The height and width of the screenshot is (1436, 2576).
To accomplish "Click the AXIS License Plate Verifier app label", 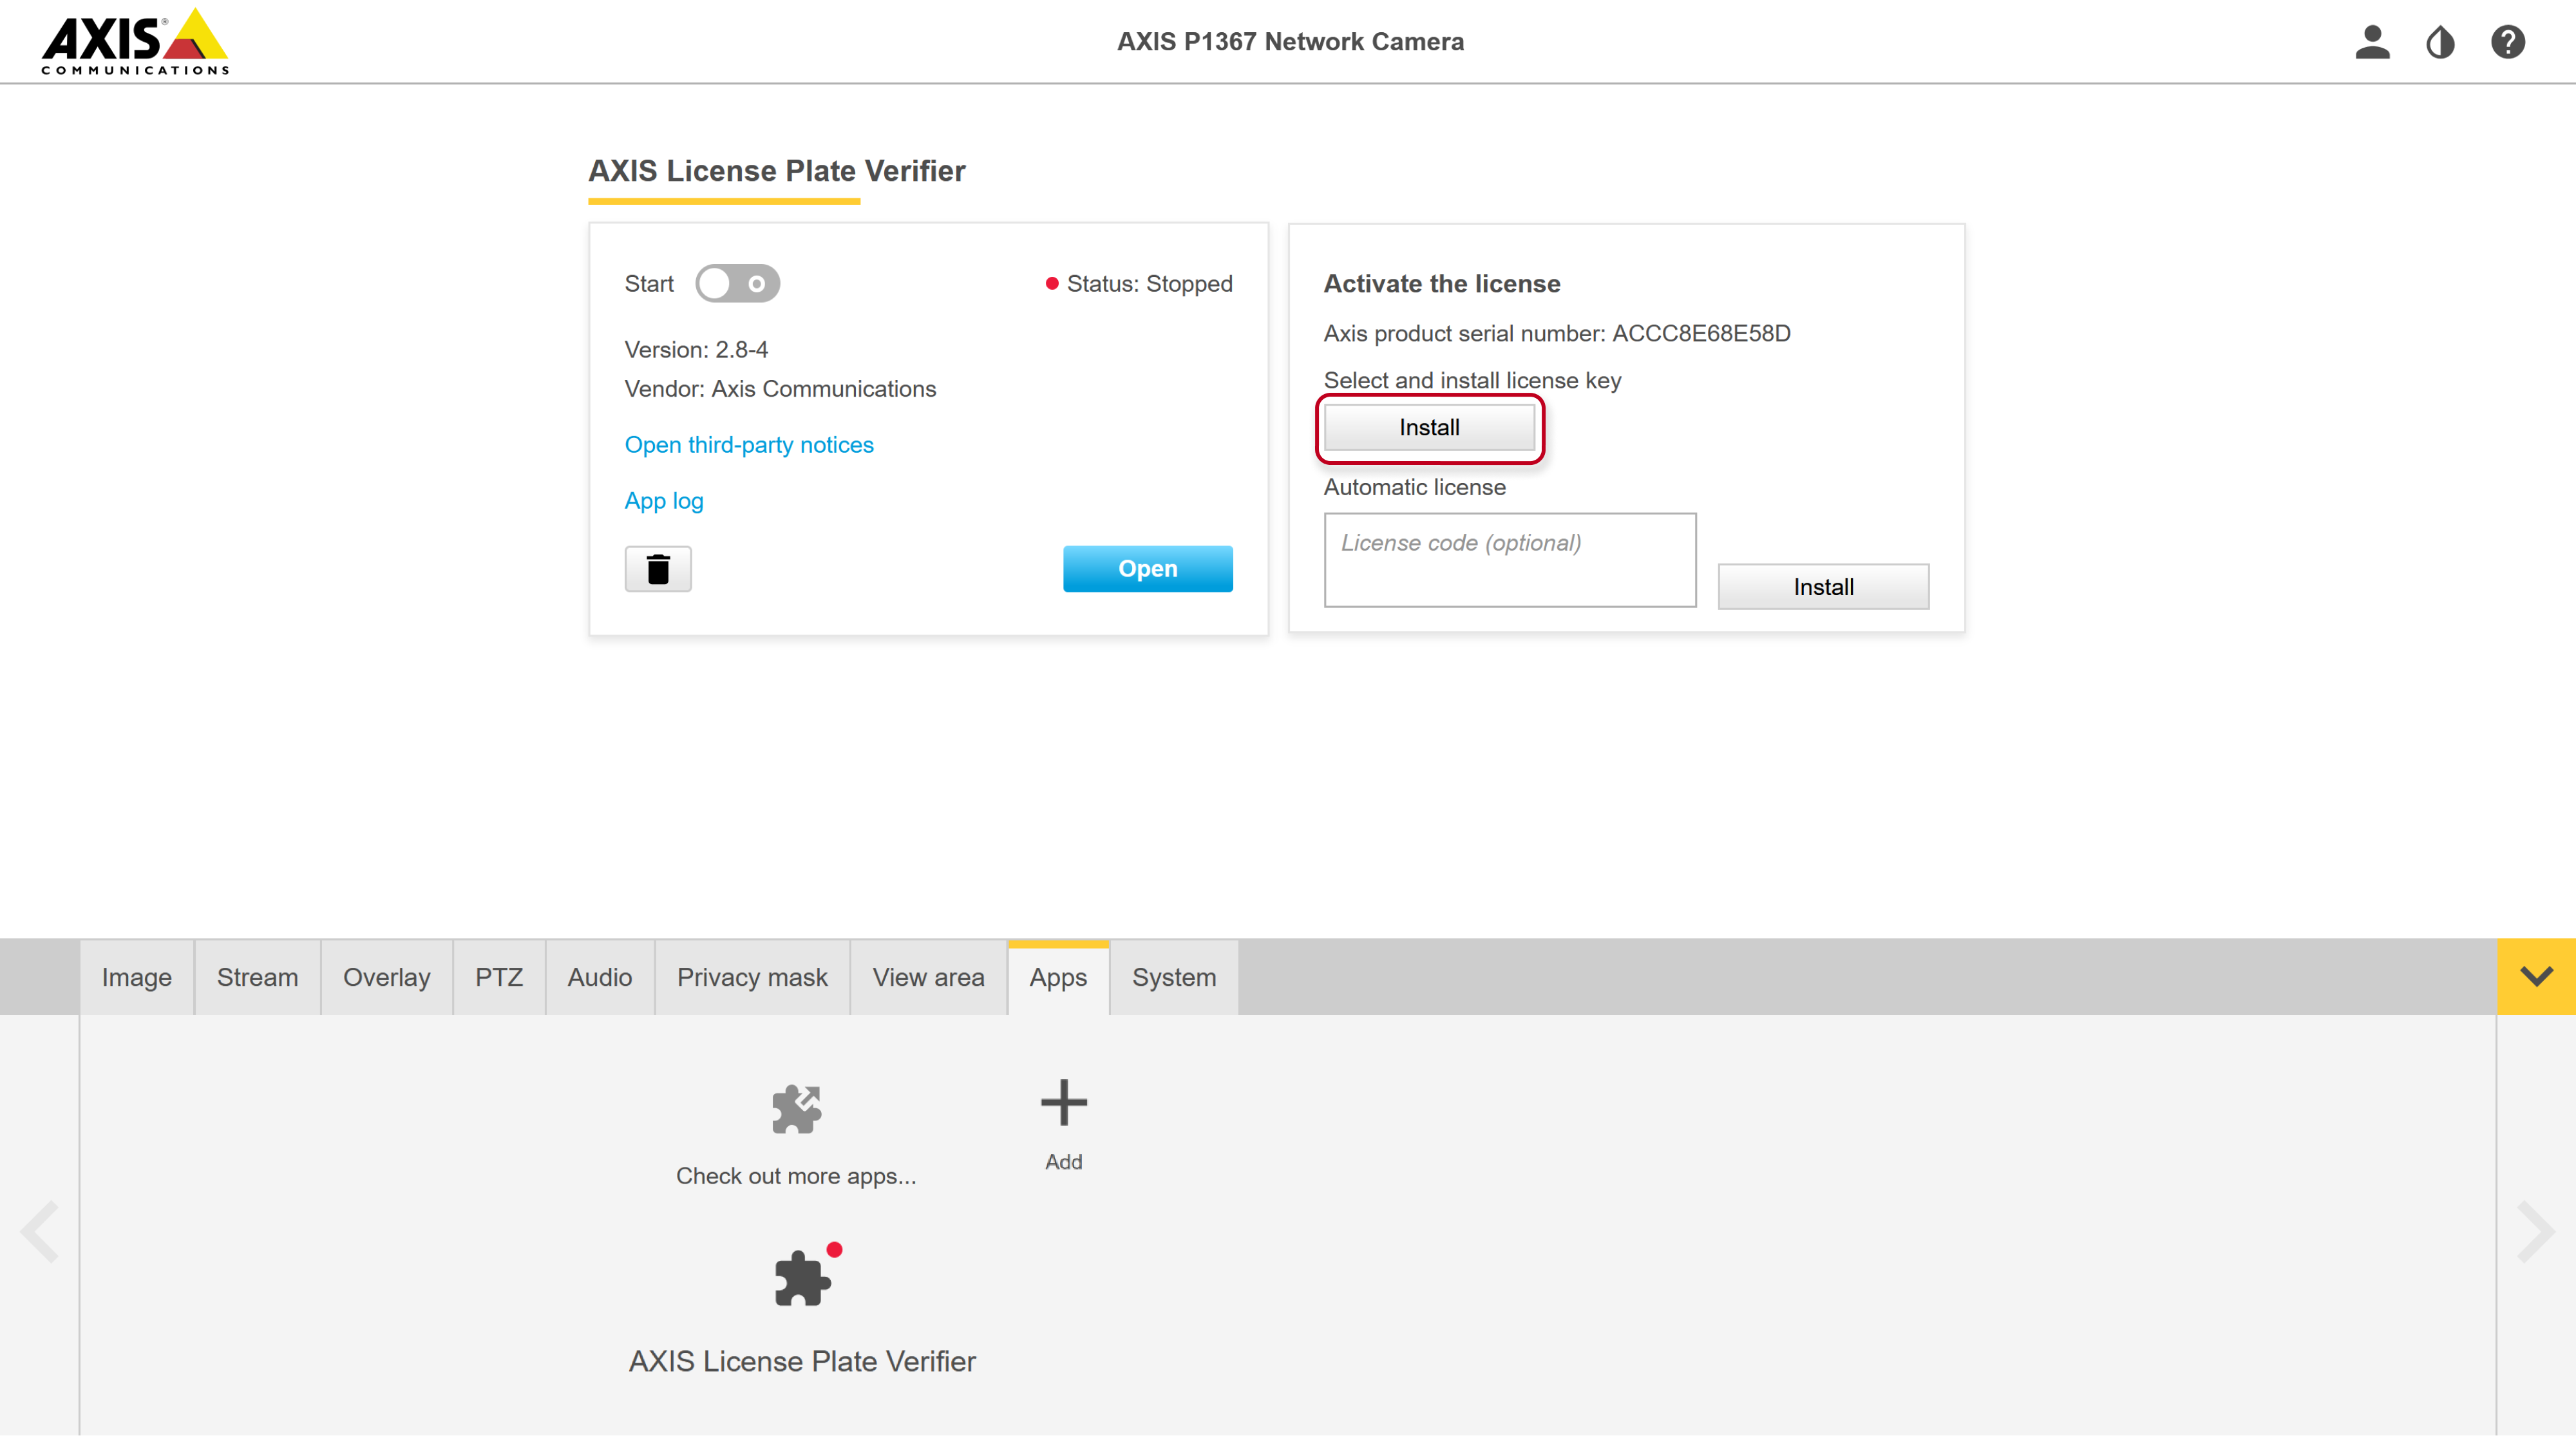I will (802, 1361).
